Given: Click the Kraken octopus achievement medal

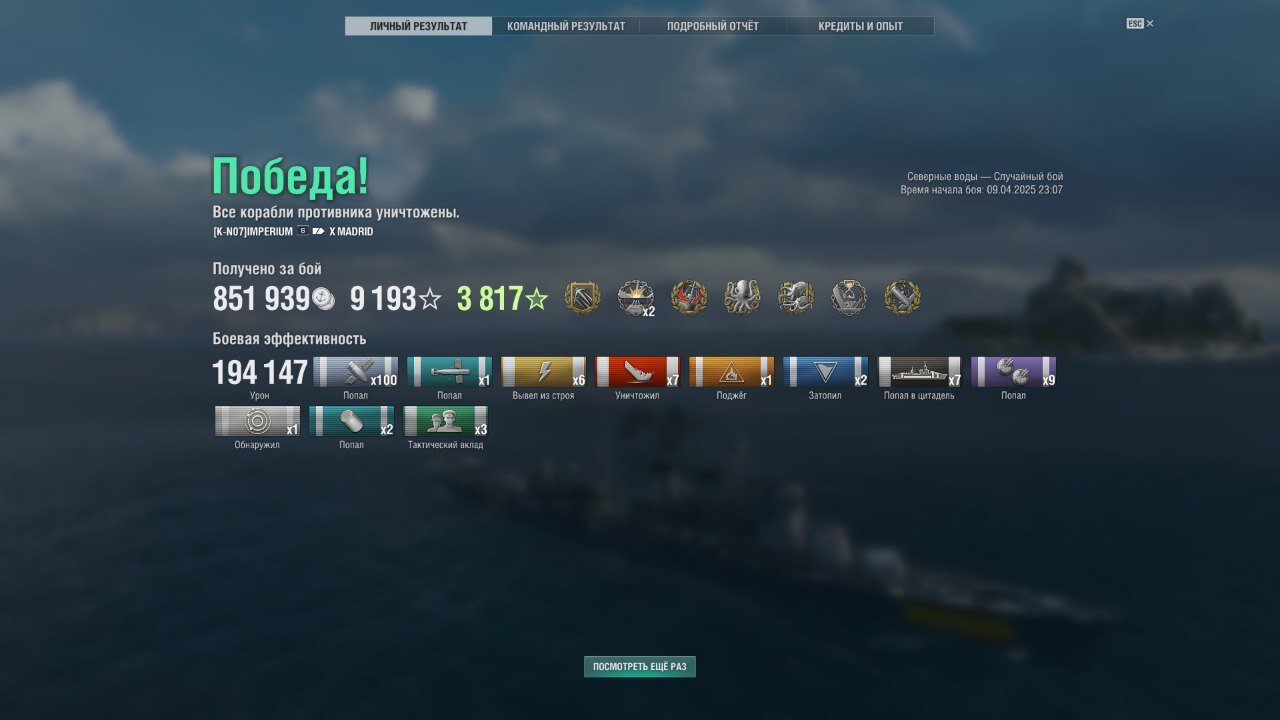Looking at the screenshot, I should (x=742, y=297).
